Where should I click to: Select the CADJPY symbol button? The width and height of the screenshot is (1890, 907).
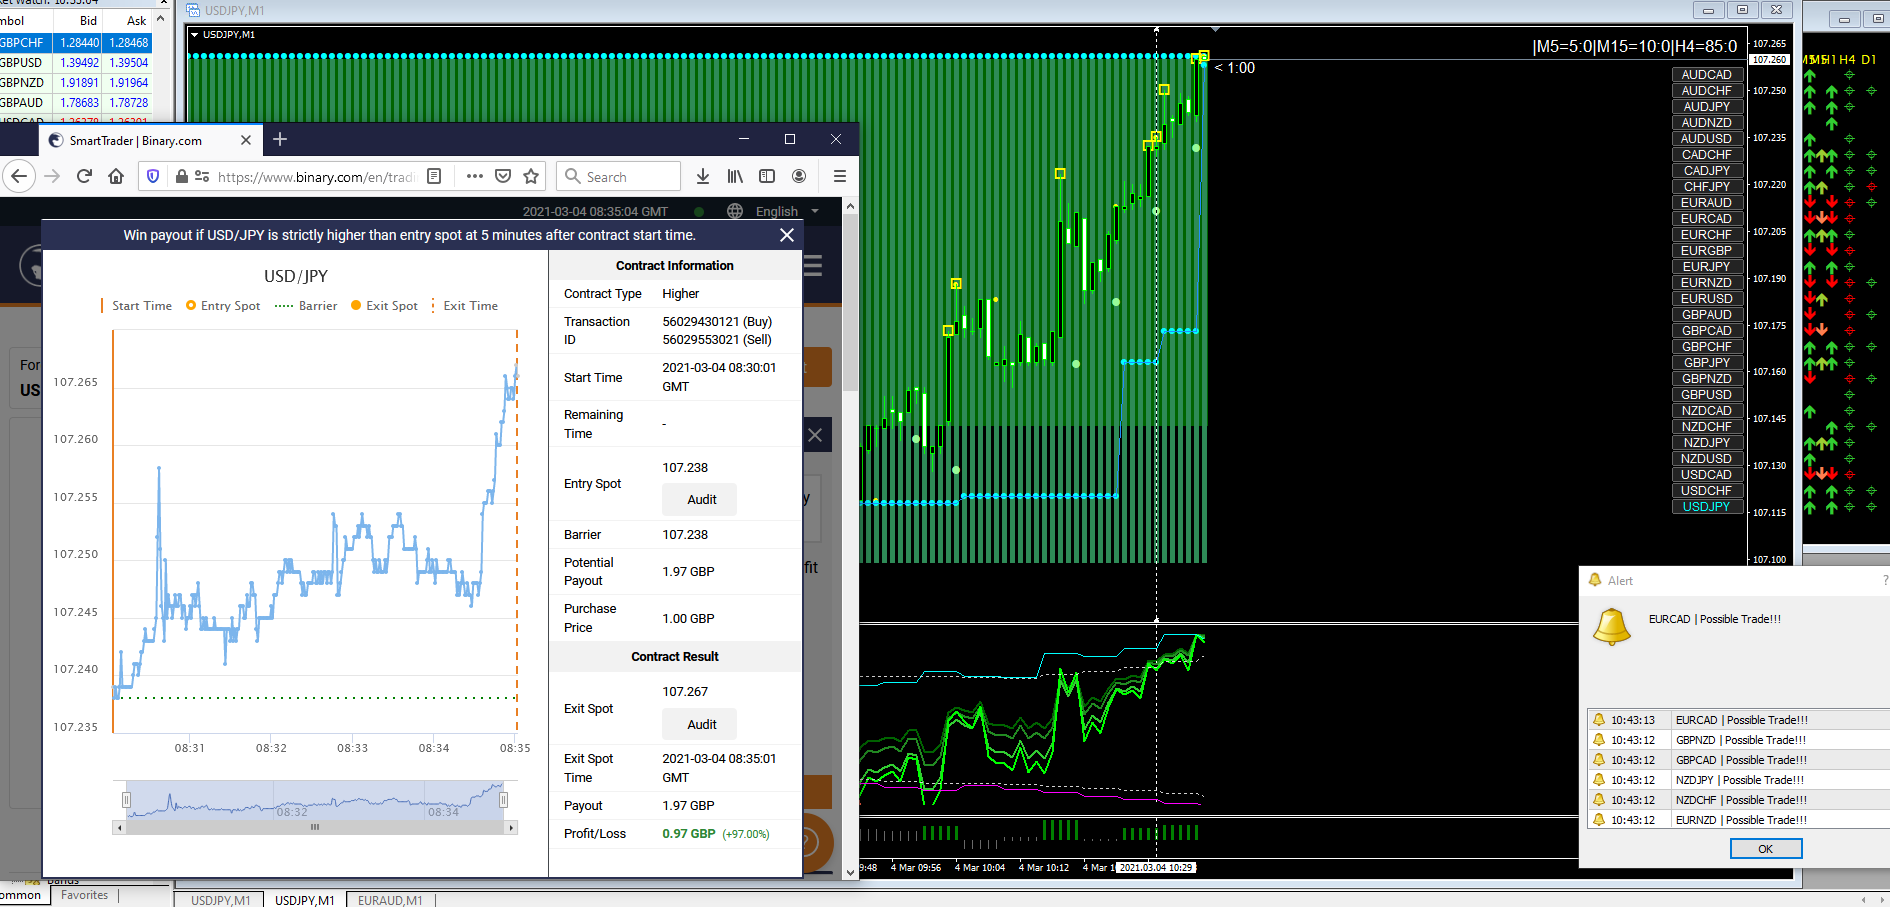[x=1707, y=171]
